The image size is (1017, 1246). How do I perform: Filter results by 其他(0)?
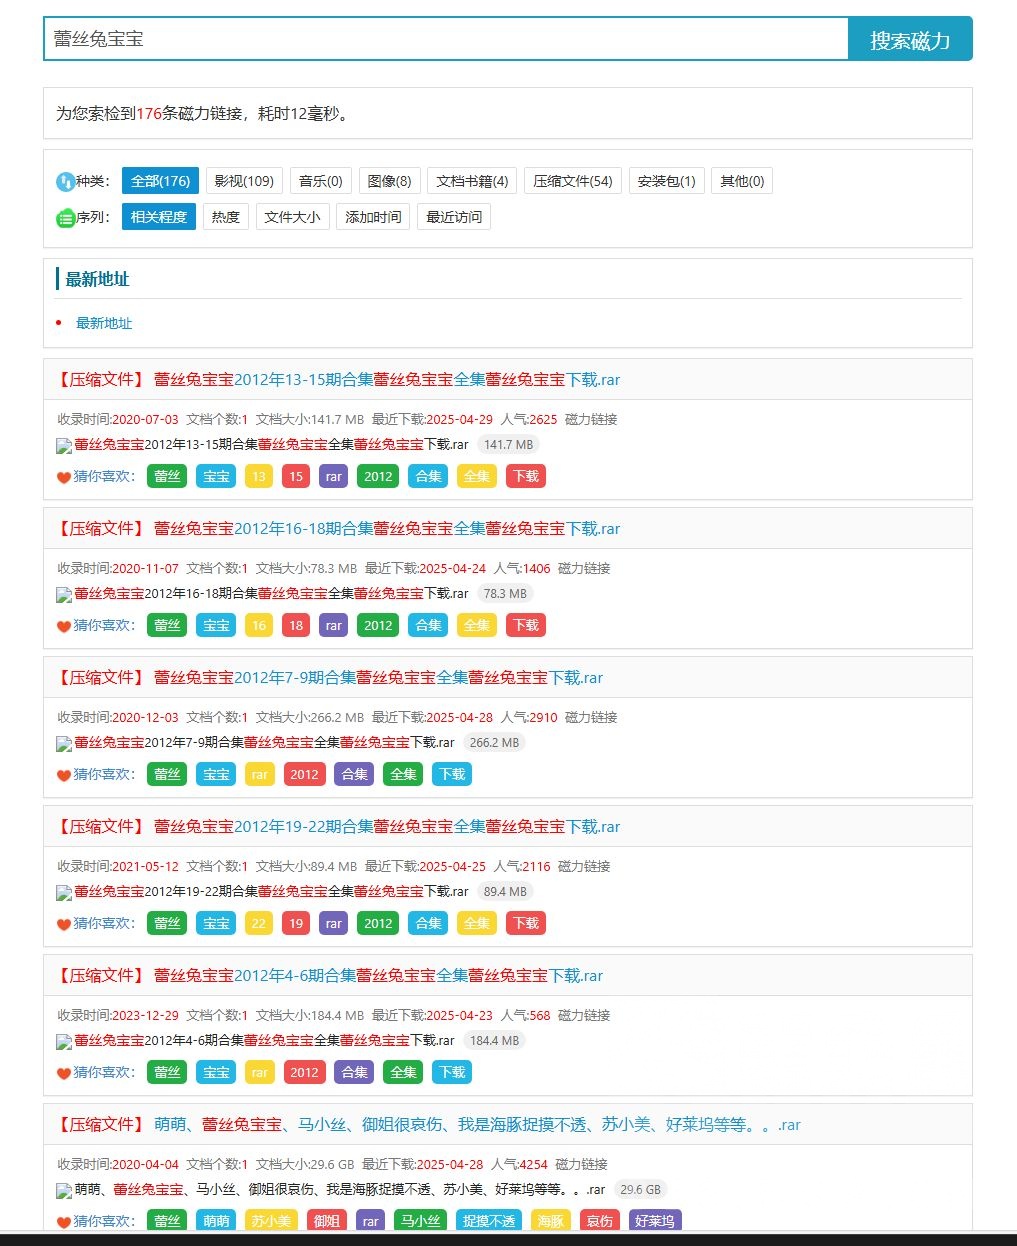tap(742, 181)
